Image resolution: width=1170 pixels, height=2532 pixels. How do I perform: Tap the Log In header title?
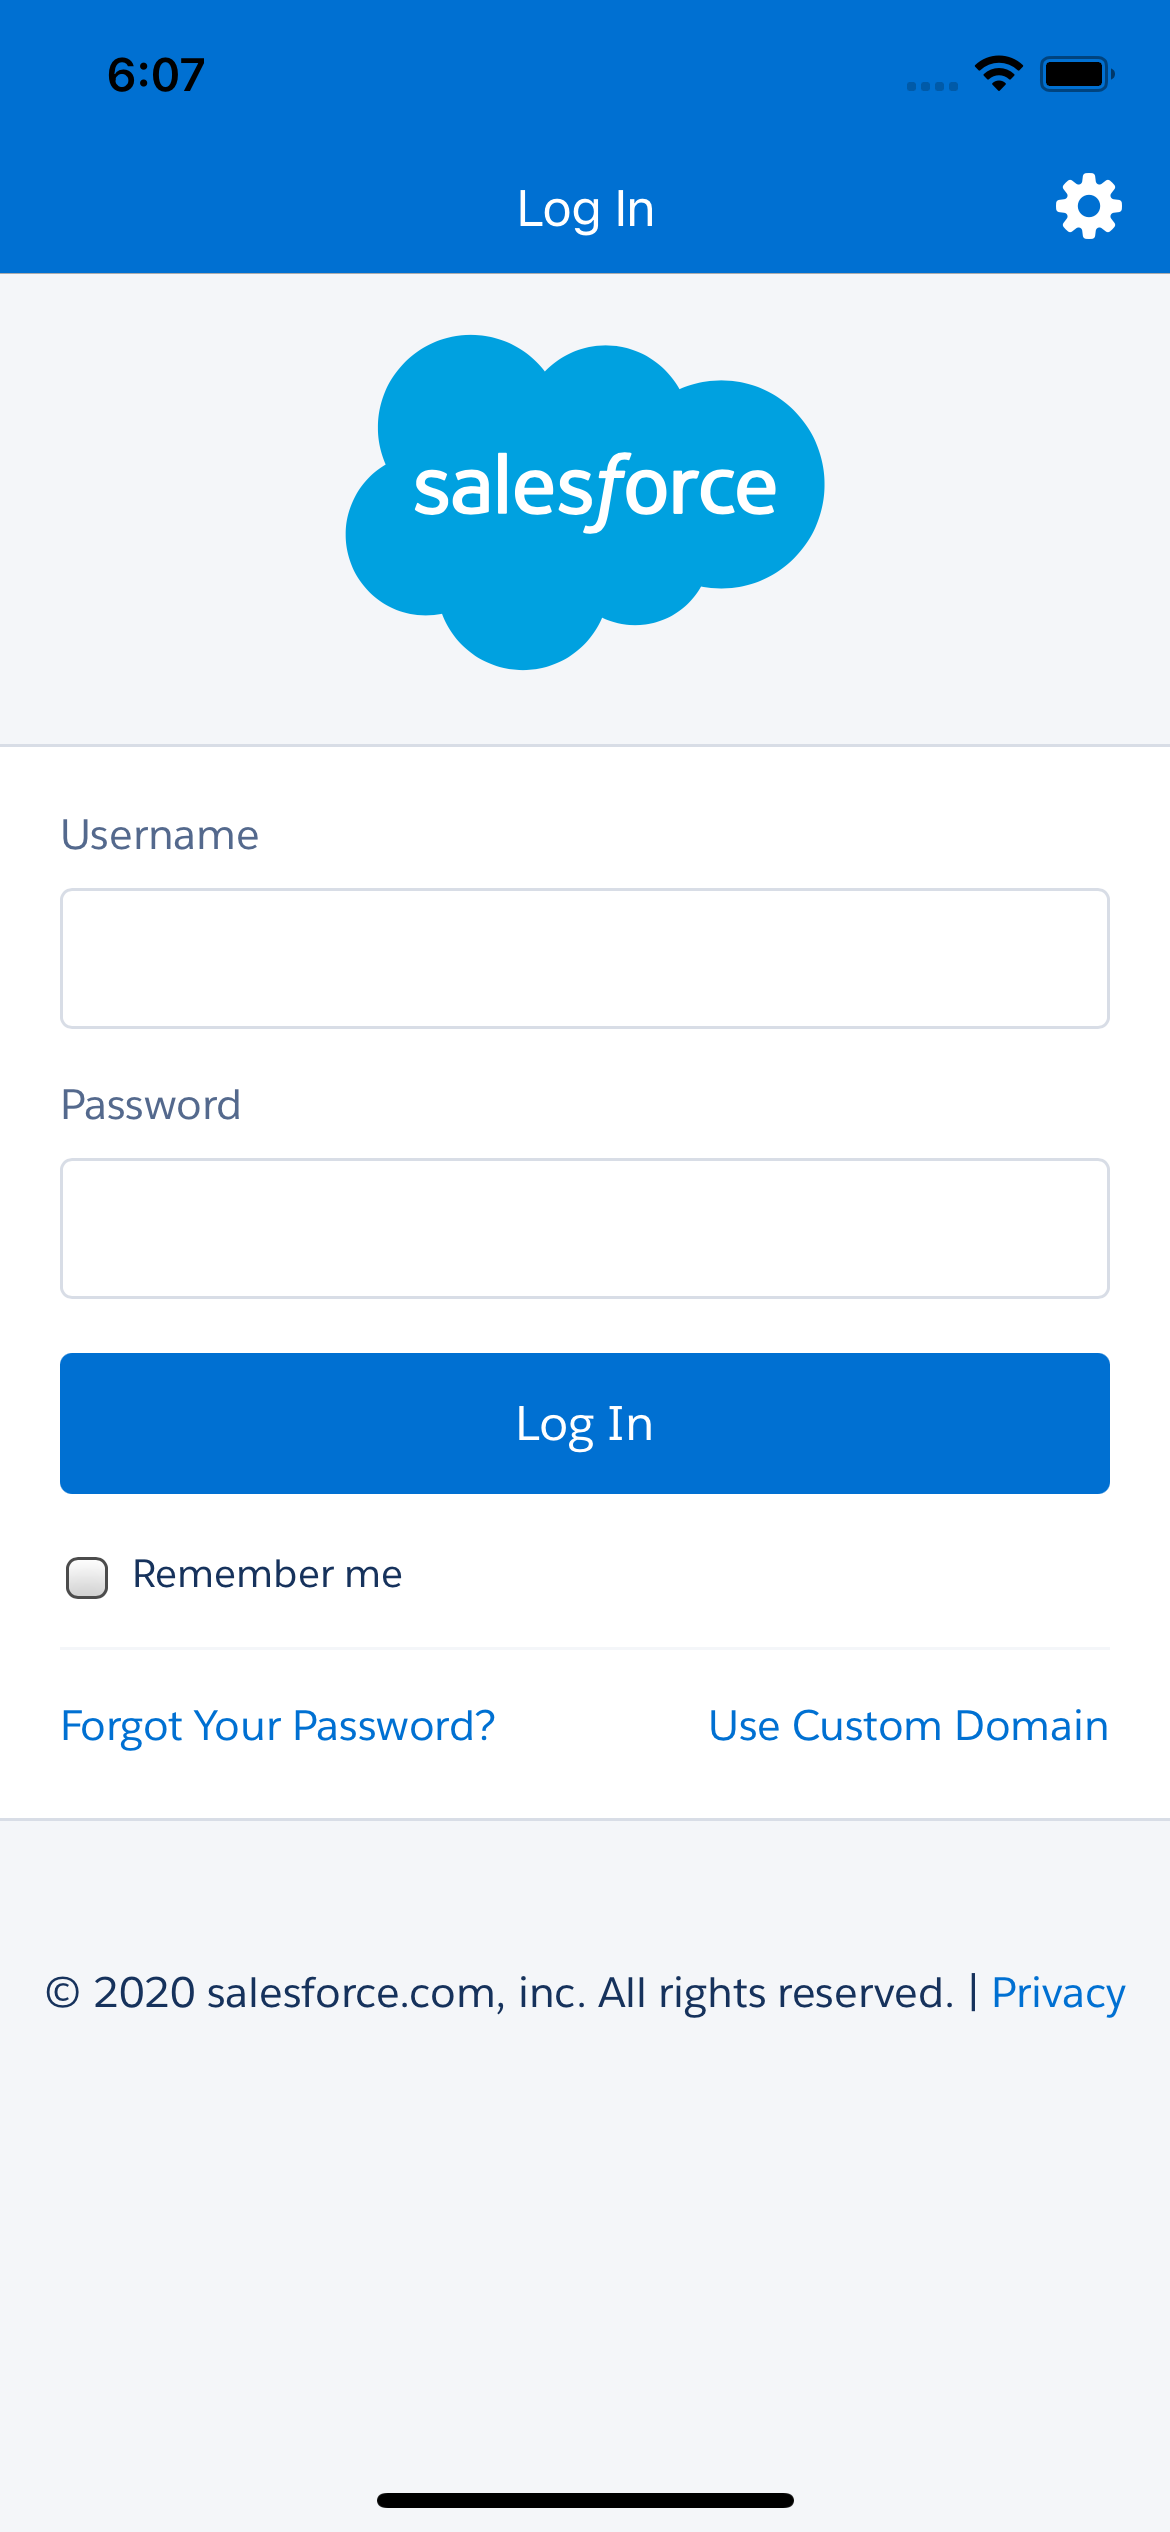(586, 210)
